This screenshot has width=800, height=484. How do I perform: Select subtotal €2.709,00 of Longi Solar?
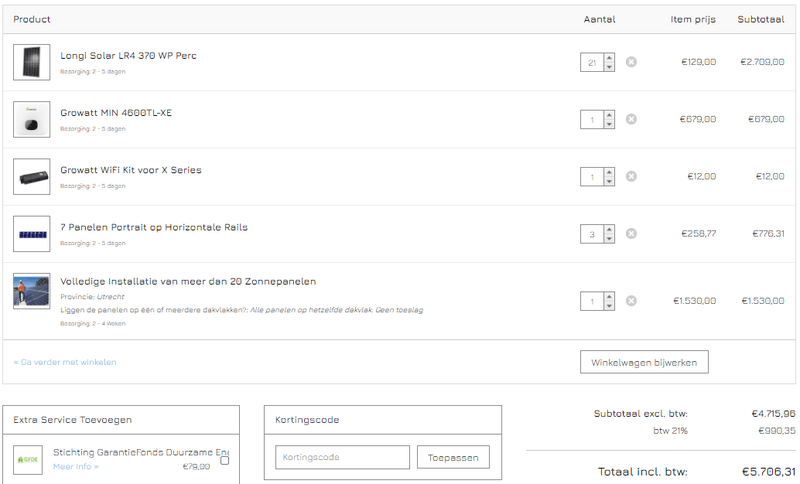762,62
